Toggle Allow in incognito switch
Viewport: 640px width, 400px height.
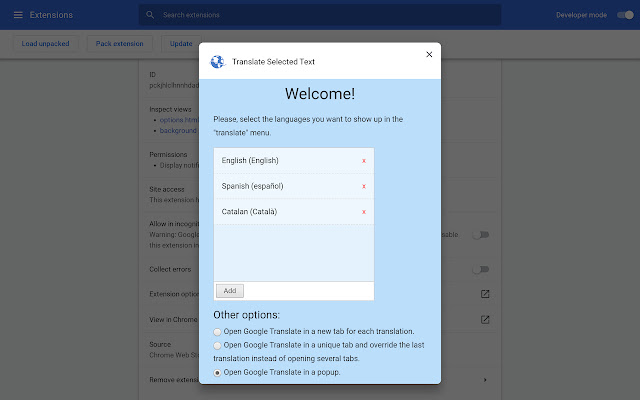click(481, 235)
